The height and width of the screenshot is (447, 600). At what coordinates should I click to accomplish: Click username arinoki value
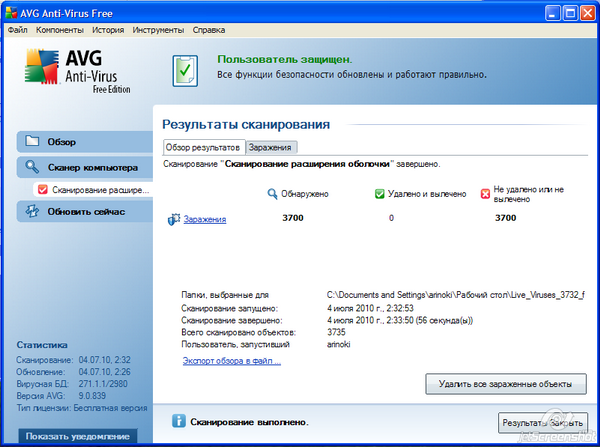pyautogui.click(x=339, y=344)
